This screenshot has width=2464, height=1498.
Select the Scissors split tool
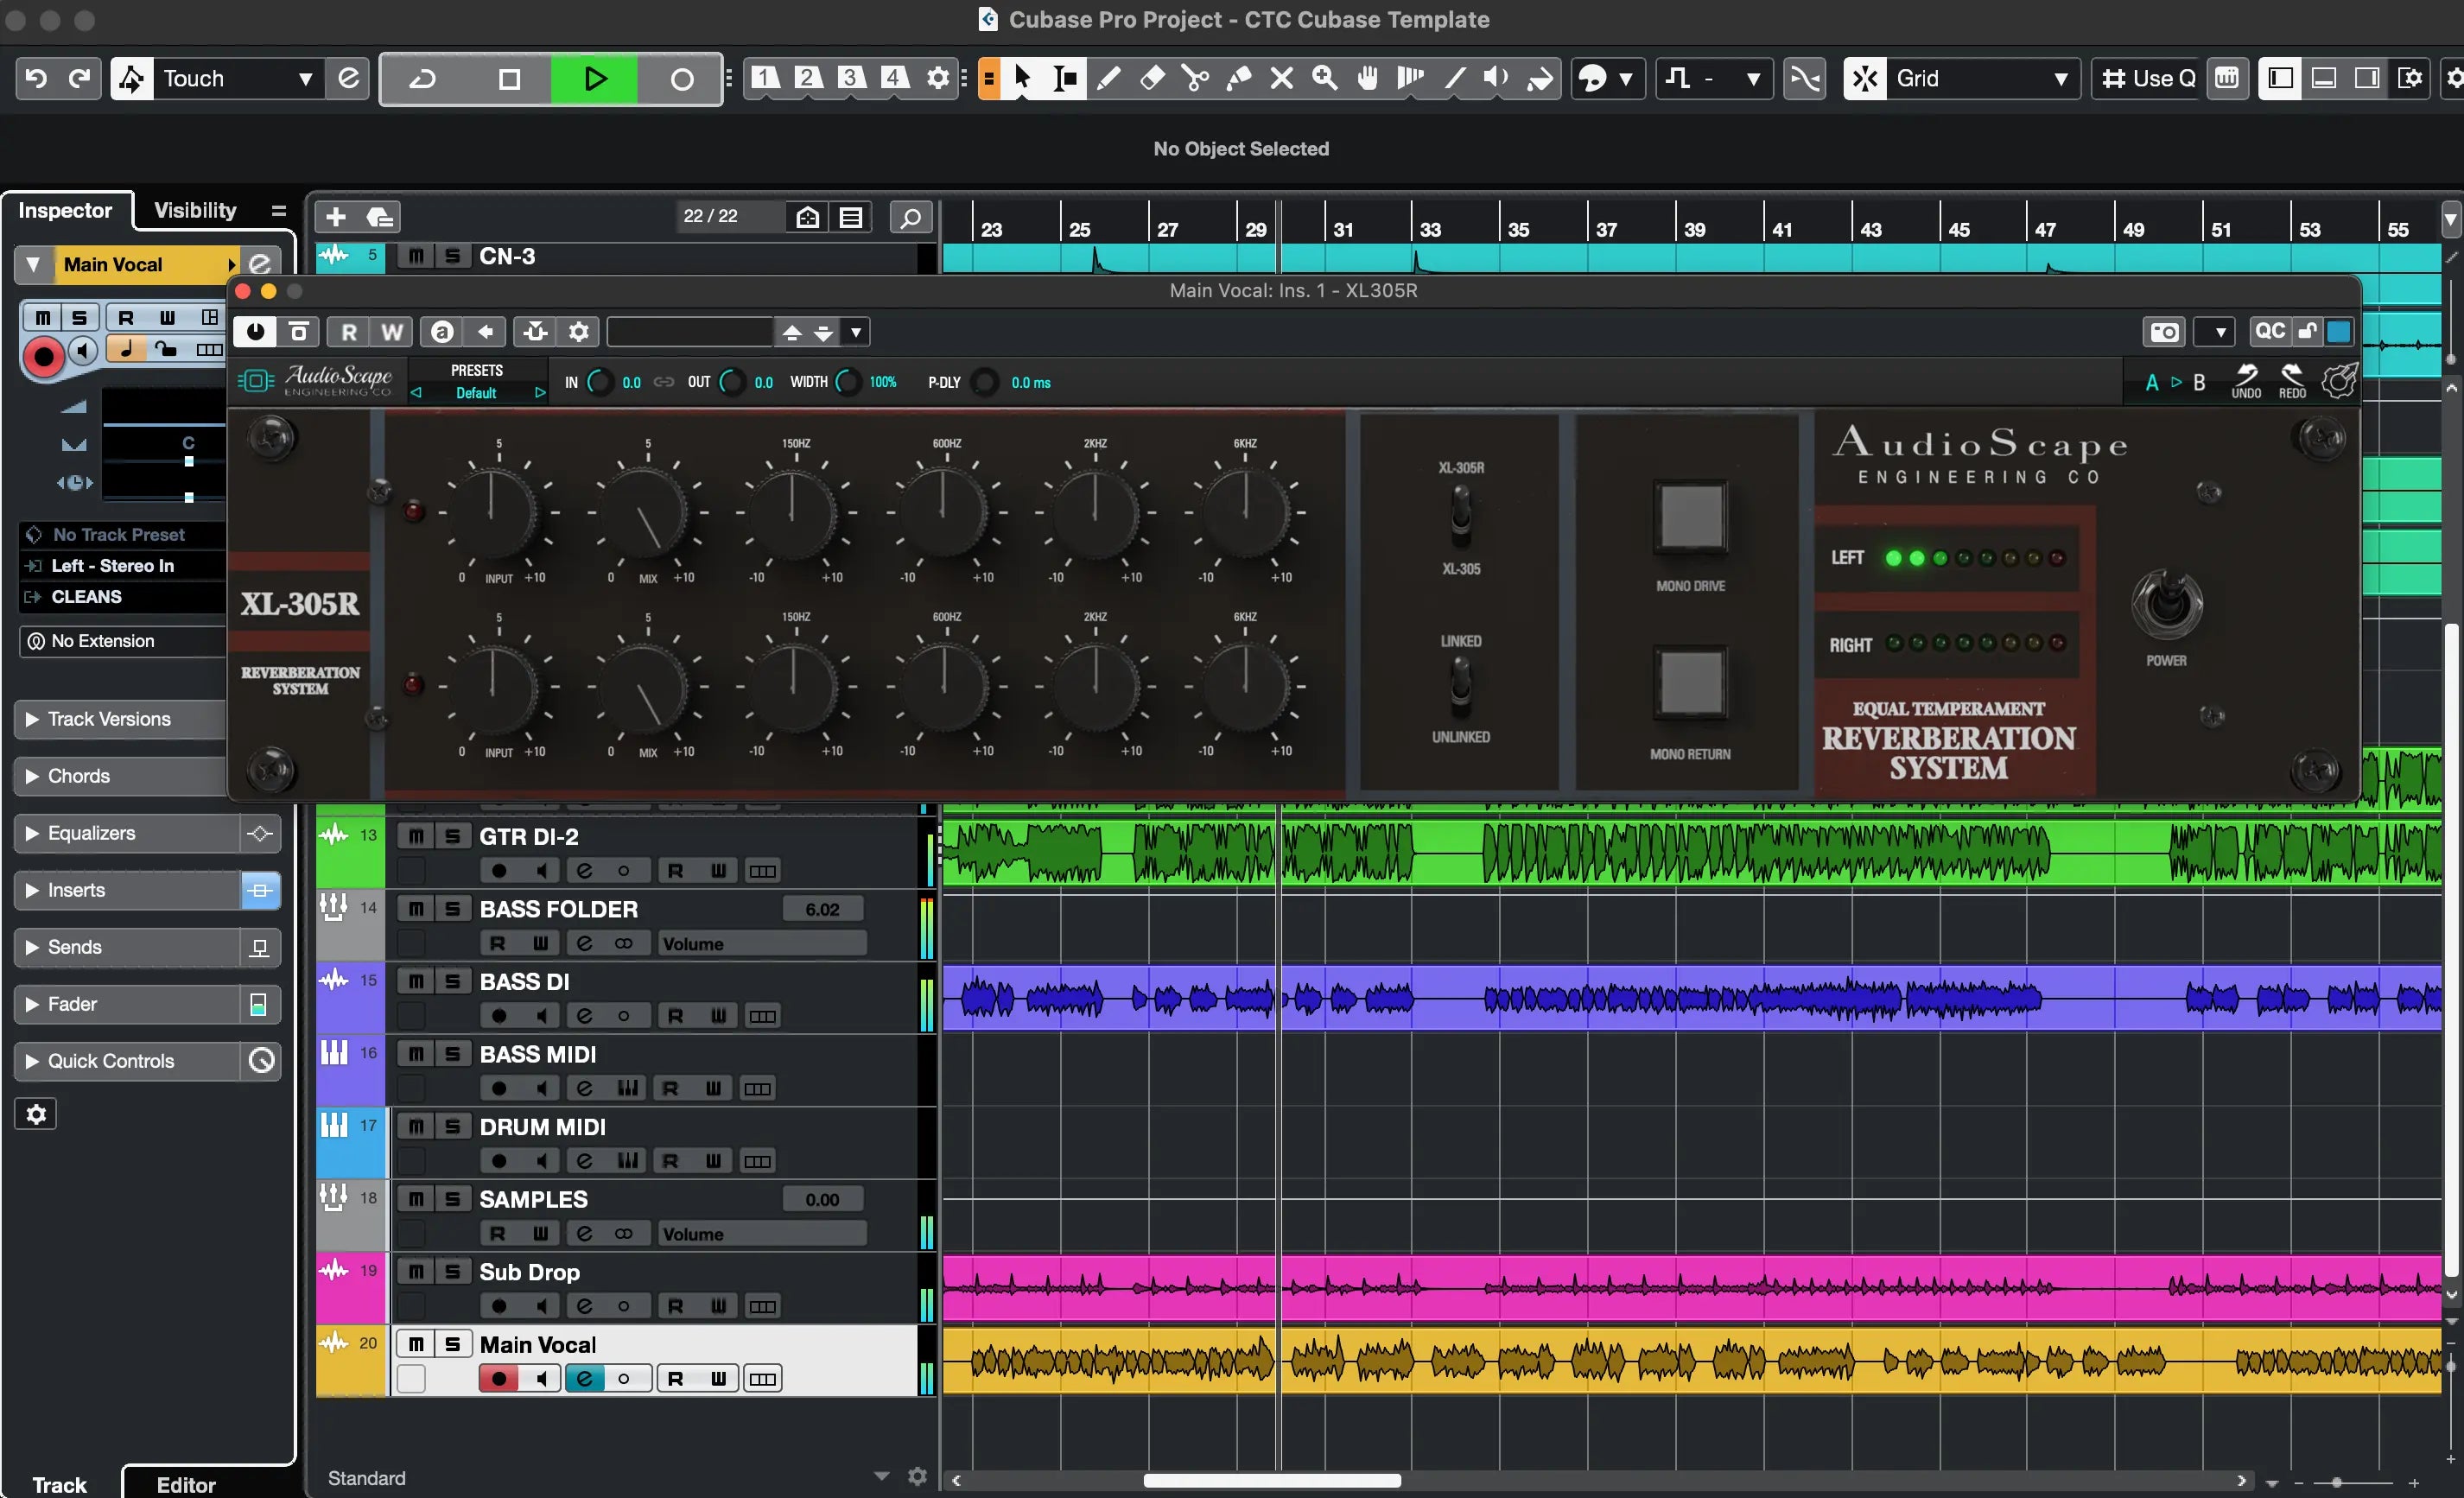pos(1194,78)
